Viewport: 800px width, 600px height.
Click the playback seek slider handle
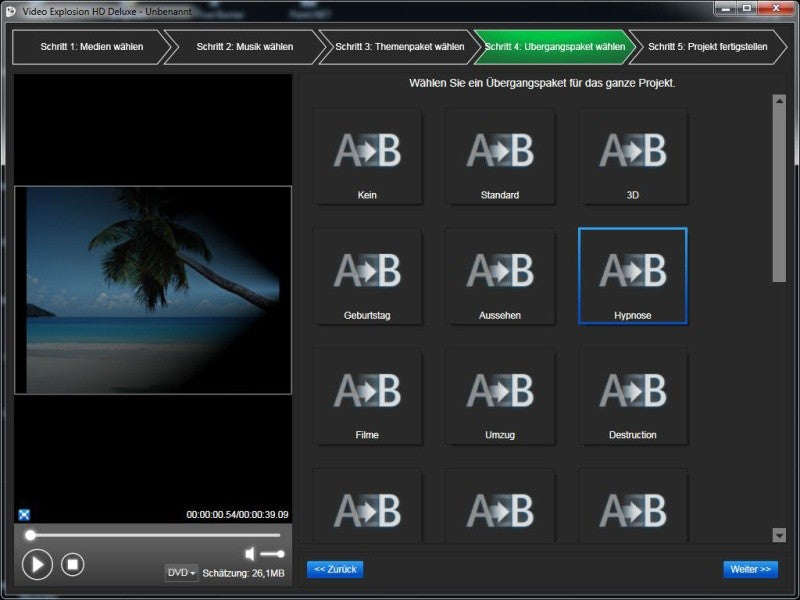(x=31, y=535)
